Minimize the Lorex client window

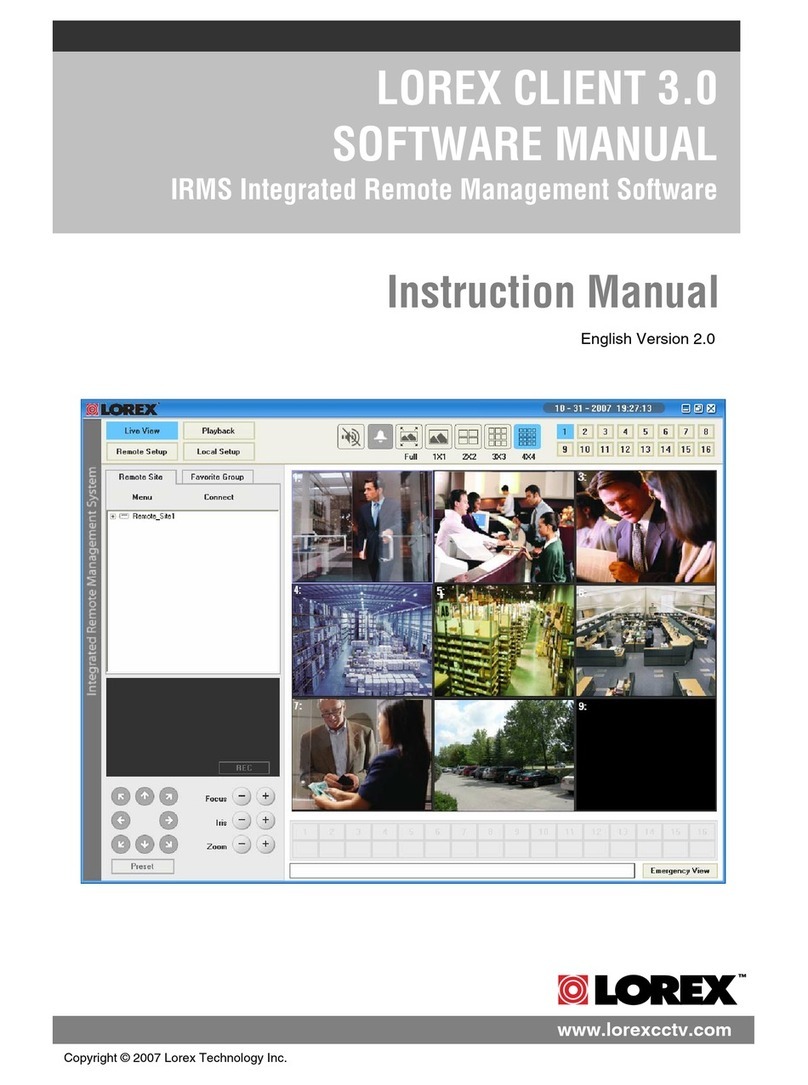(686, 408)
